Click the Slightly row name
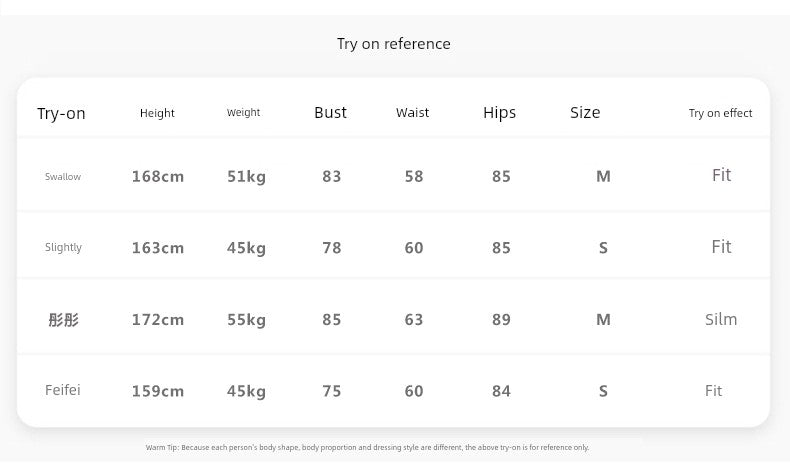This screenshot has width=790, height=471. pos(63,247)
